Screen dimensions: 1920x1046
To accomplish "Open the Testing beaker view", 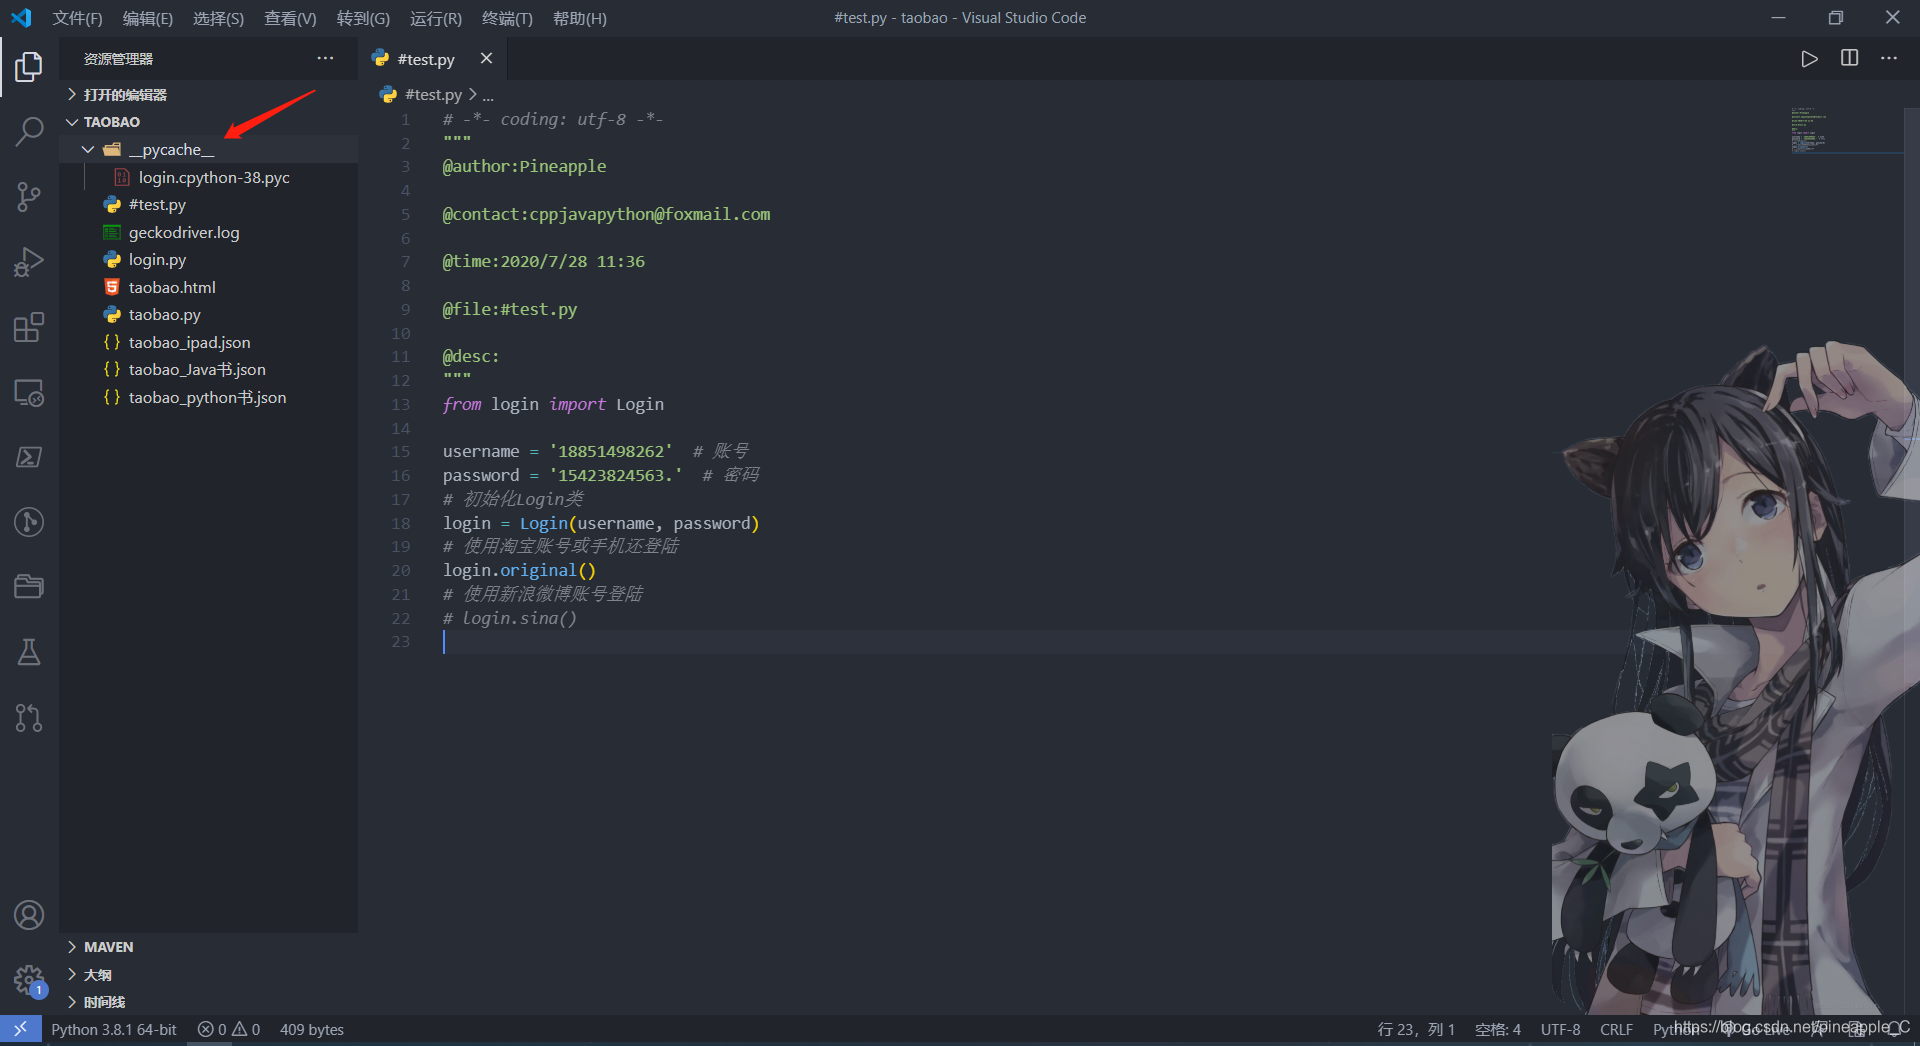I will click(x=29, y=652).
